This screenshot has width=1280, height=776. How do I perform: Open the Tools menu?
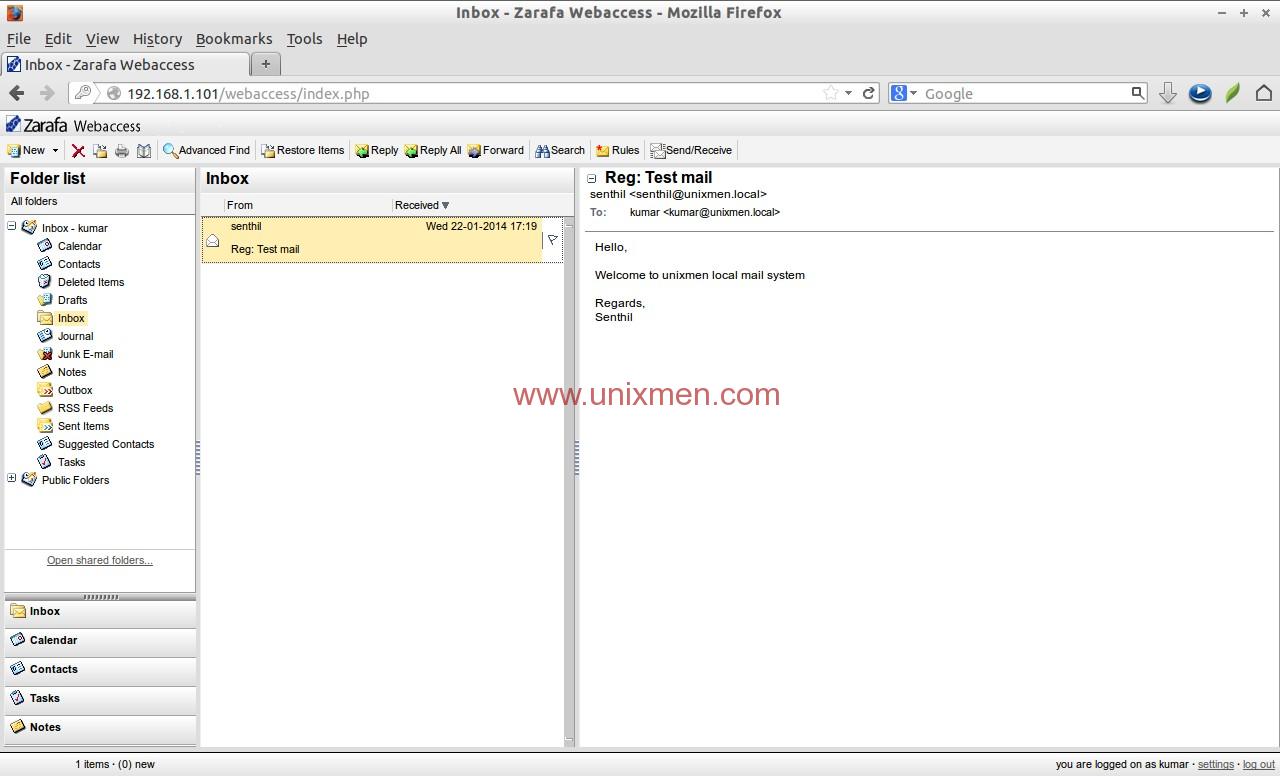(304, 39)
